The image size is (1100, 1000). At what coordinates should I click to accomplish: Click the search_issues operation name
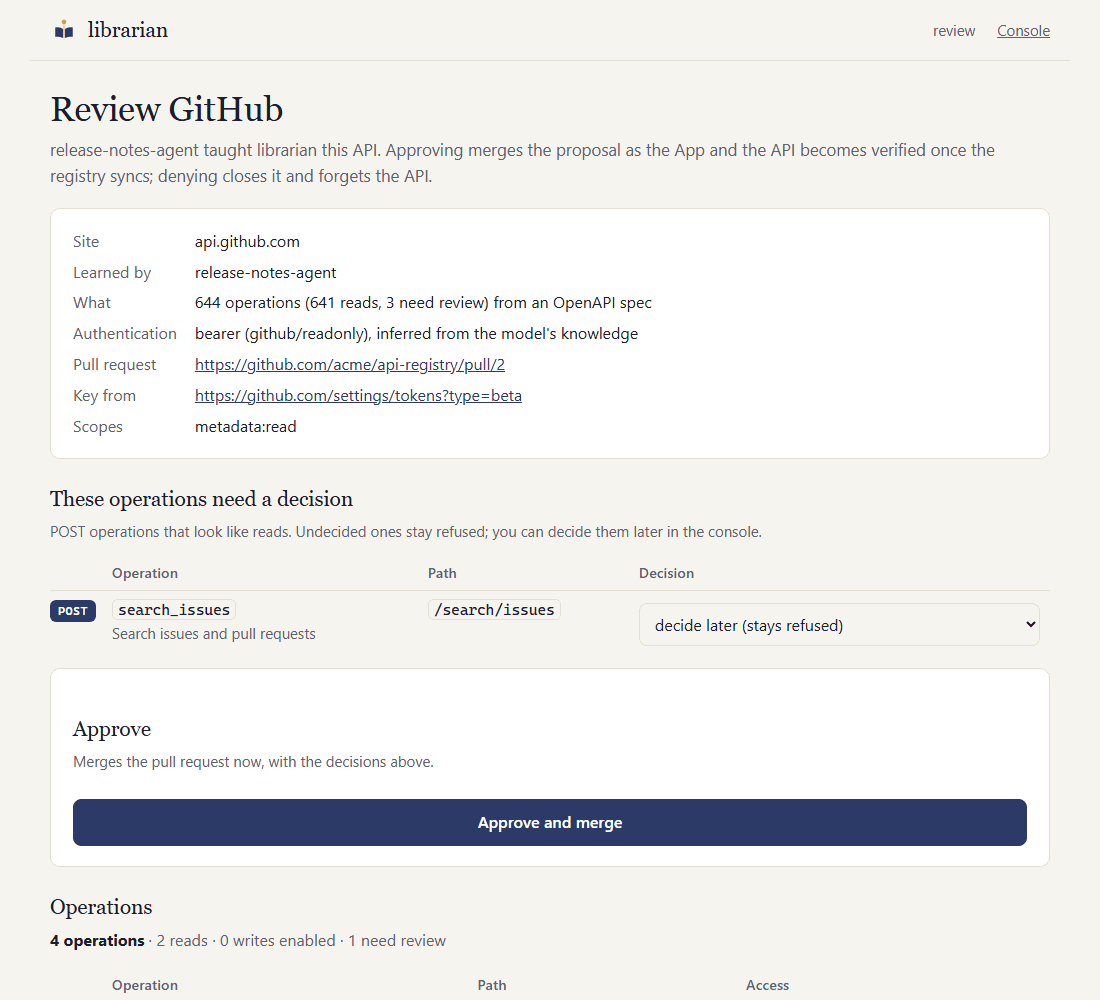(x=174, y=610)
